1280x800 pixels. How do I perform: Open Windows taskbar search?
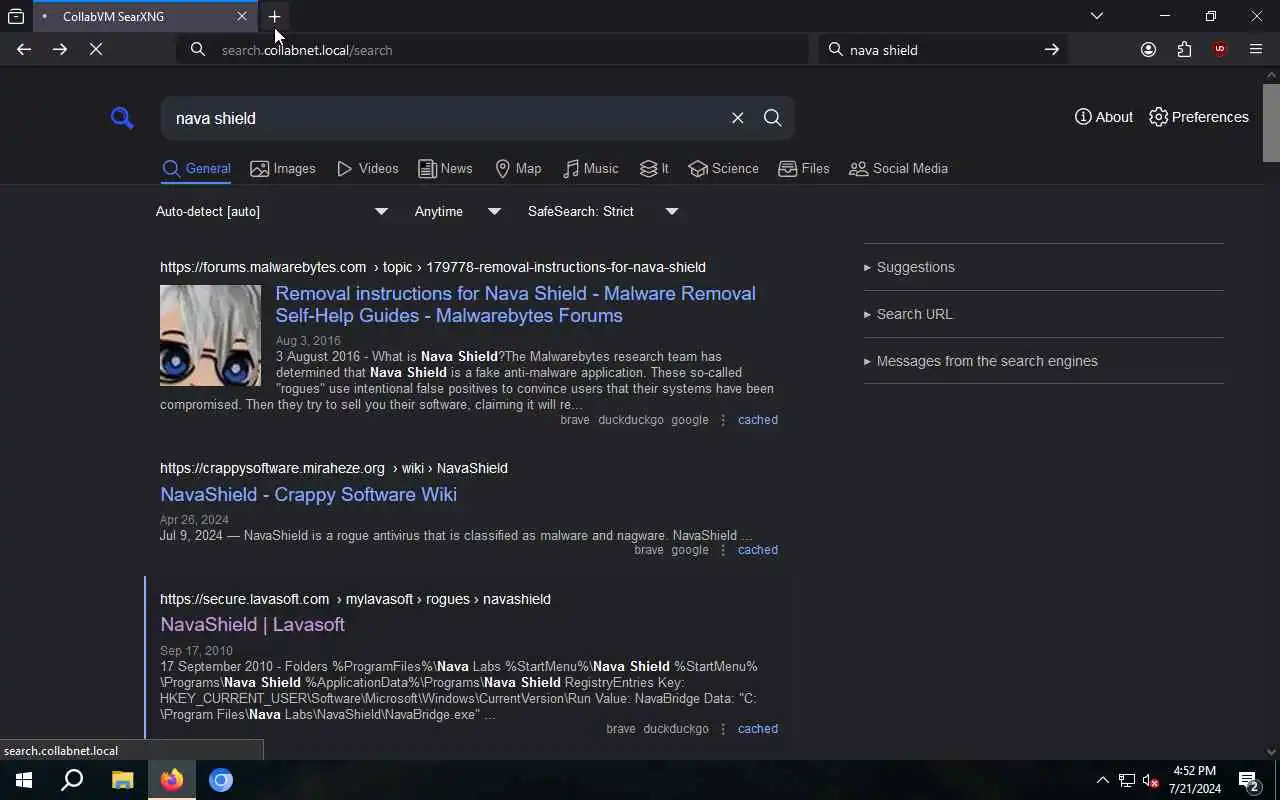[x=72, y=780]
